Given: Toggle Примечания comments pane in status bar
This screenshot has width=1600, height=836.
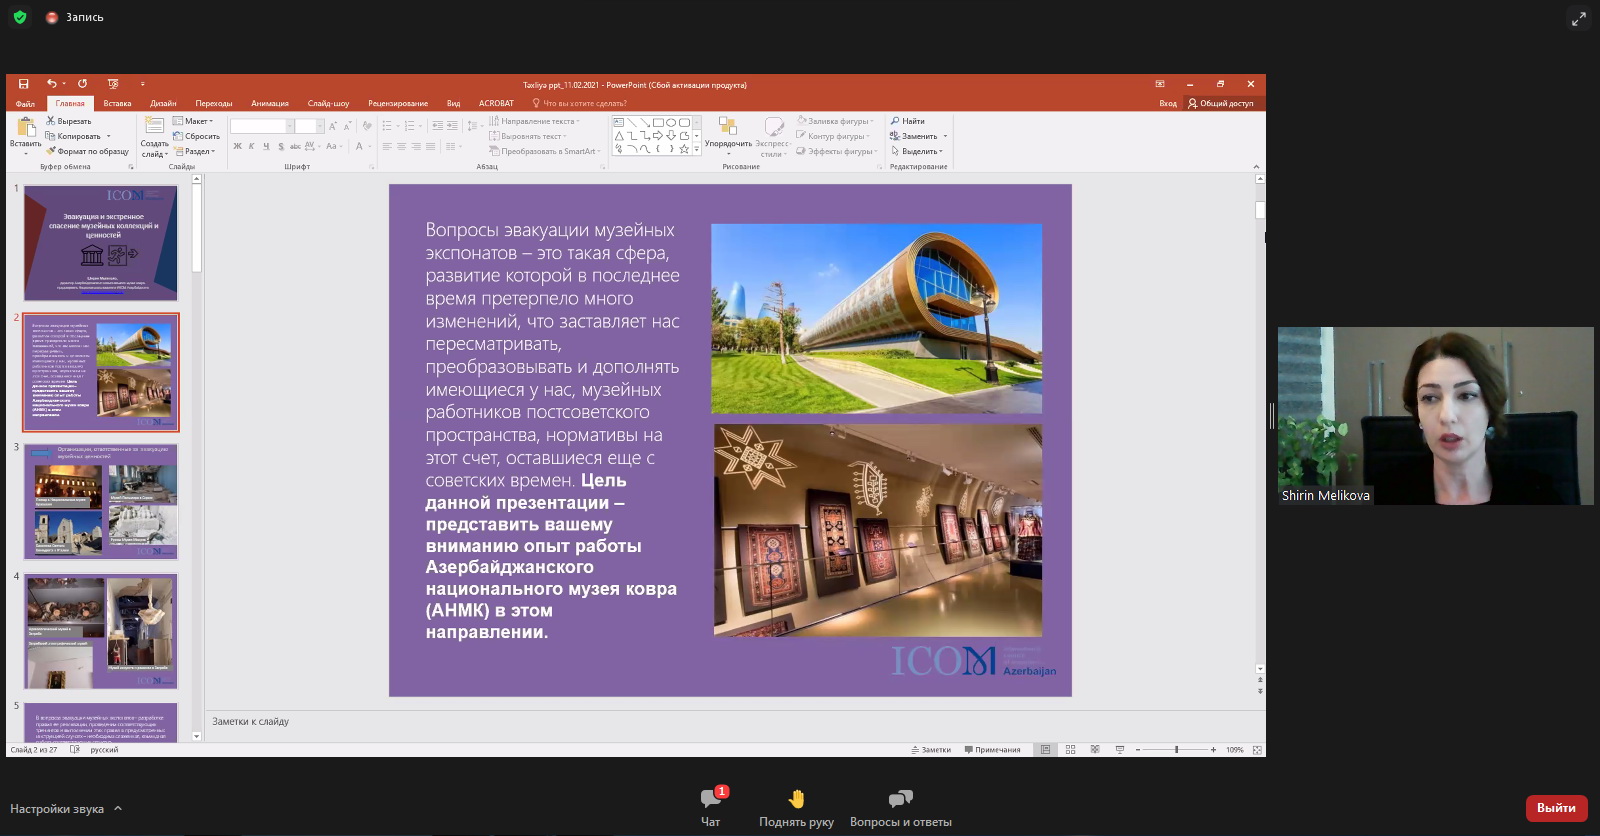Looking at the screenshot, I should click(992, 750).
